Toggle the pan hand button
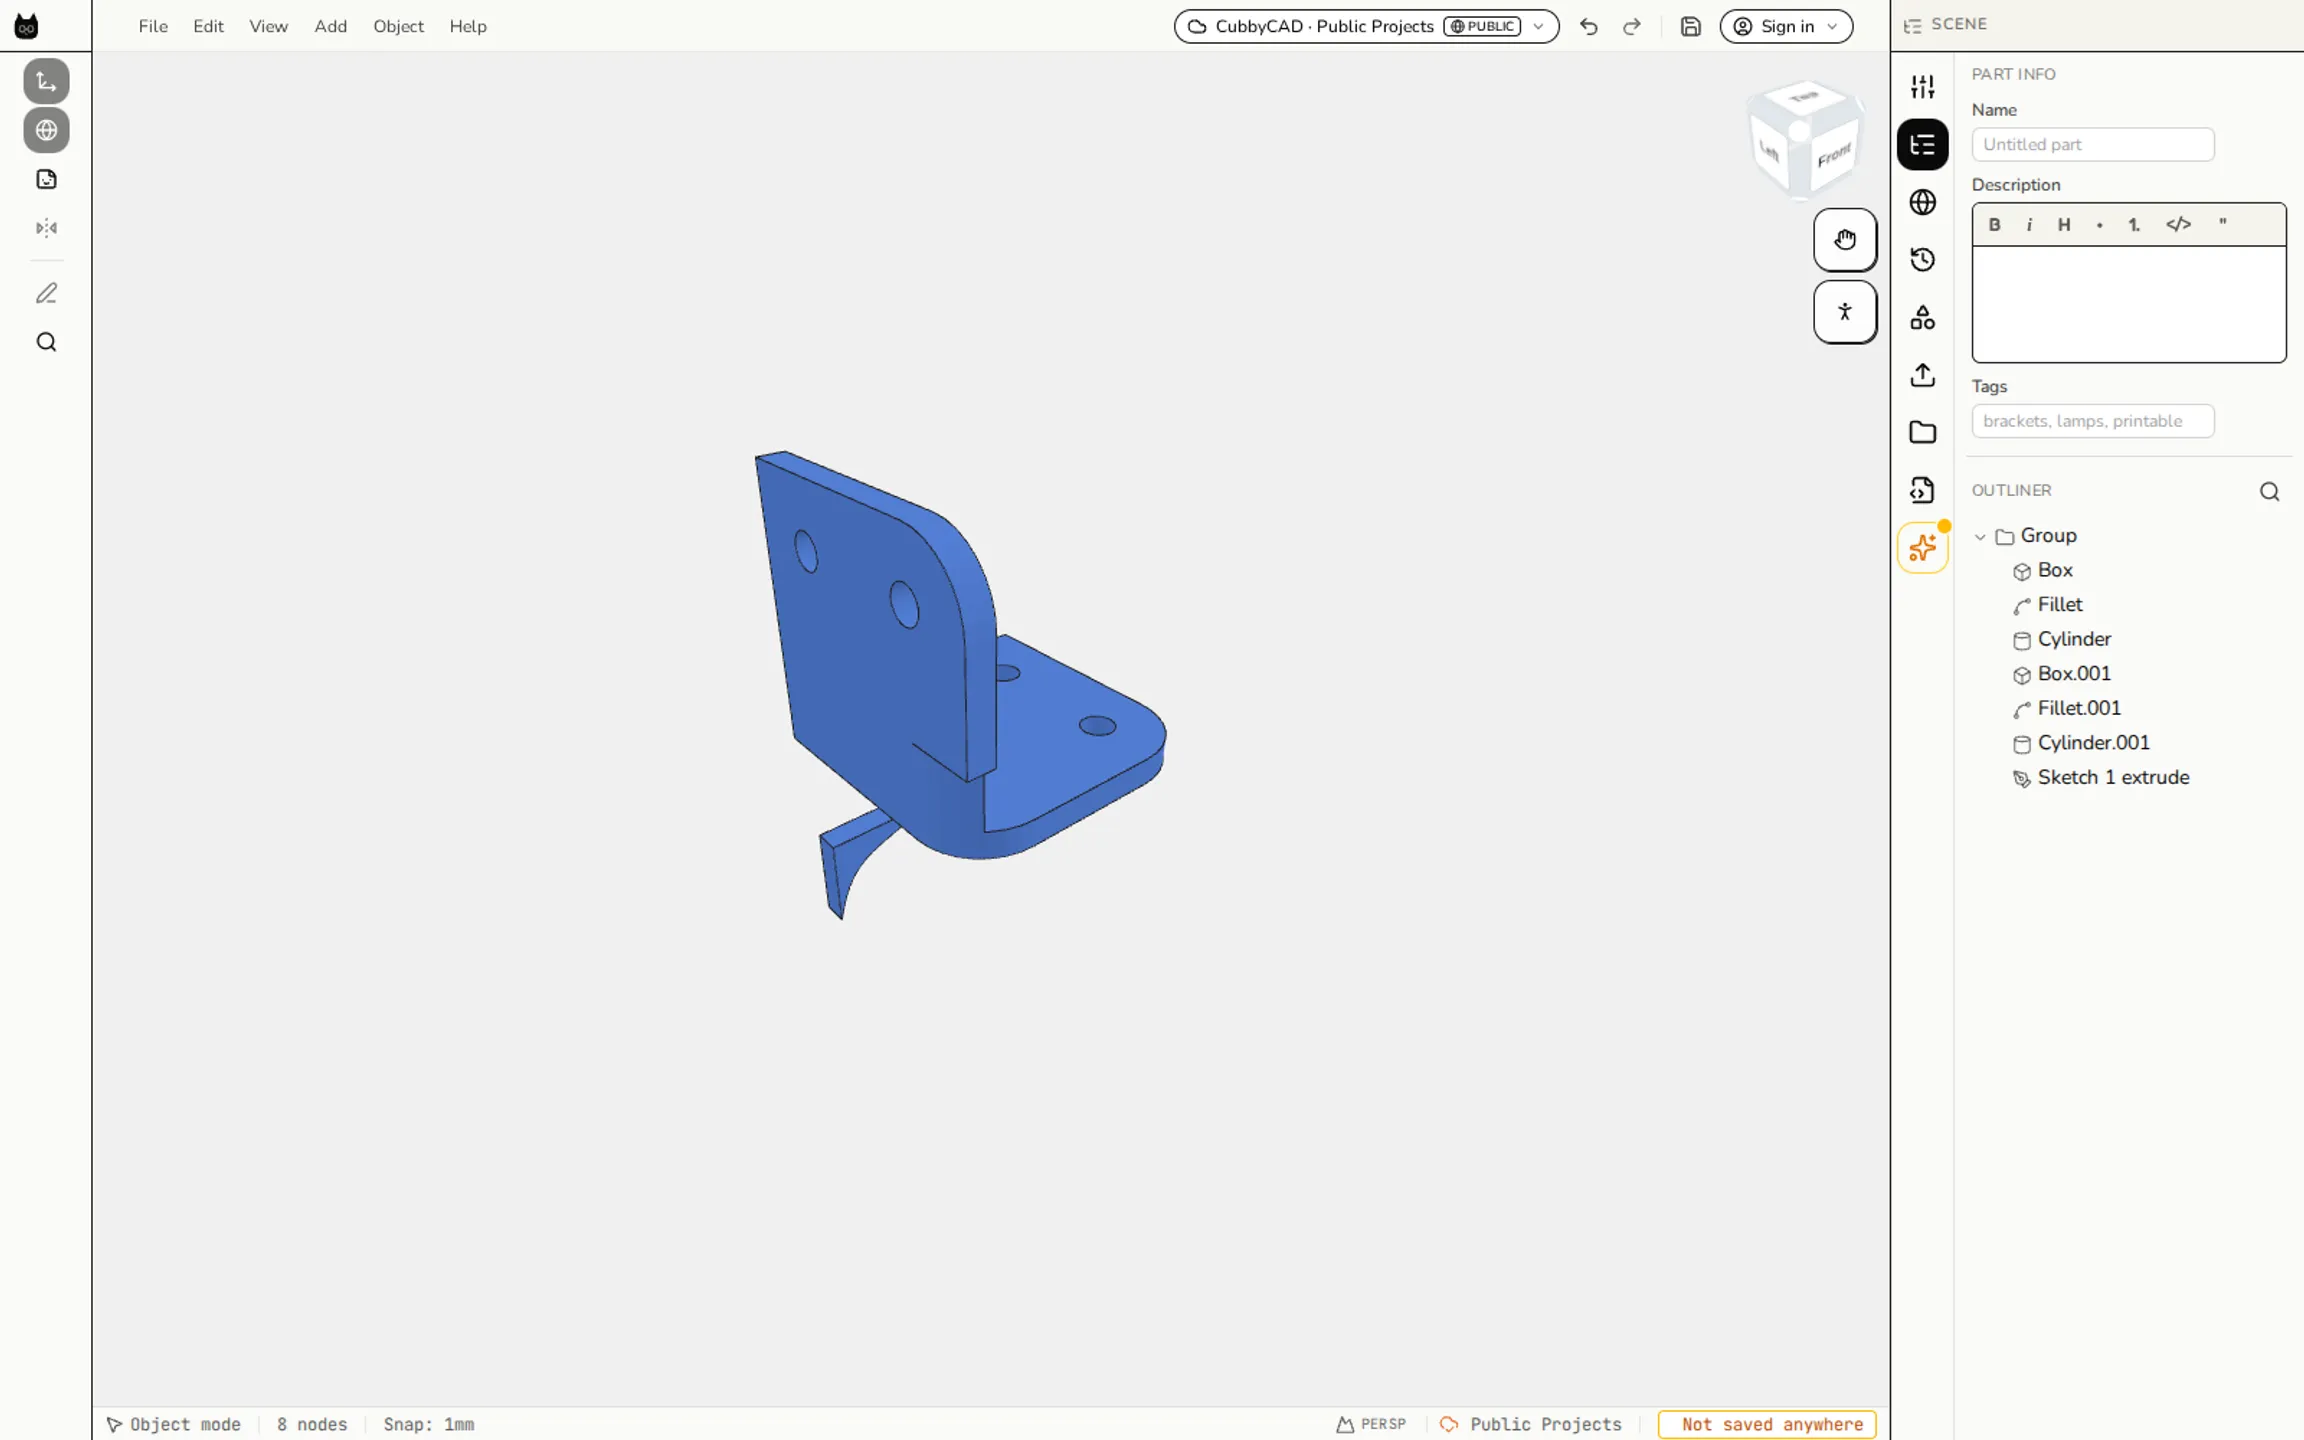This screenshot has height=1440, width=2304. (1845, 240)
